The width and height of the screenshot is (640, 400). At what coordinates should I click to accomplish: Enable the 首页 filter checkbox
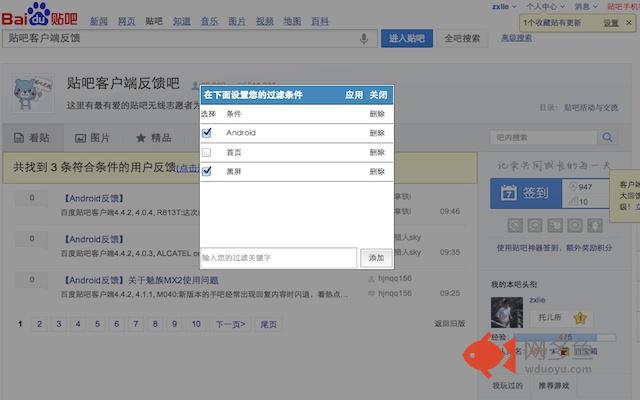point(207,152)
